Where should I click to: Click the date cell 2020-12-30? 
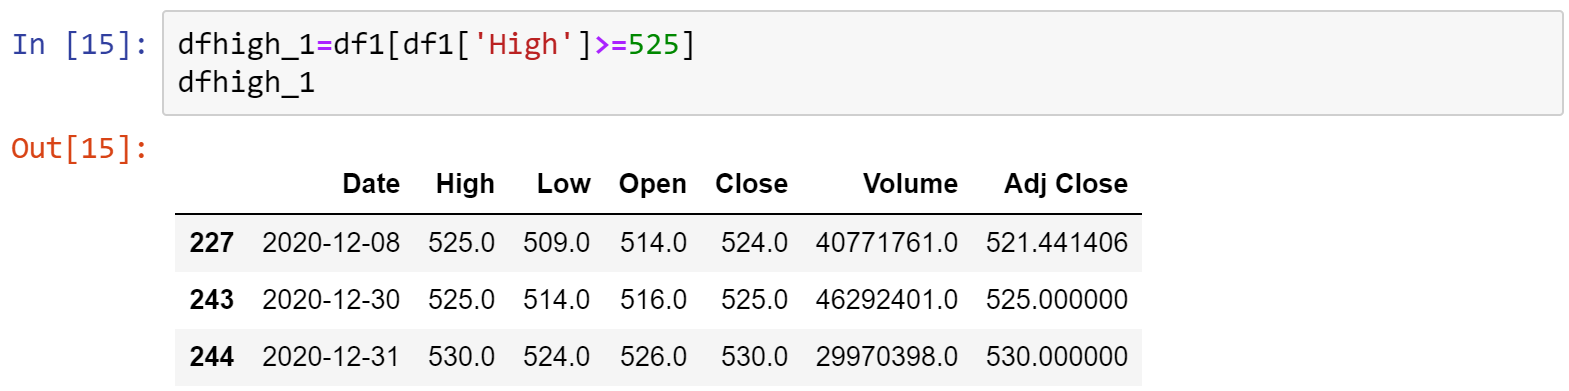tap(331, 300)
